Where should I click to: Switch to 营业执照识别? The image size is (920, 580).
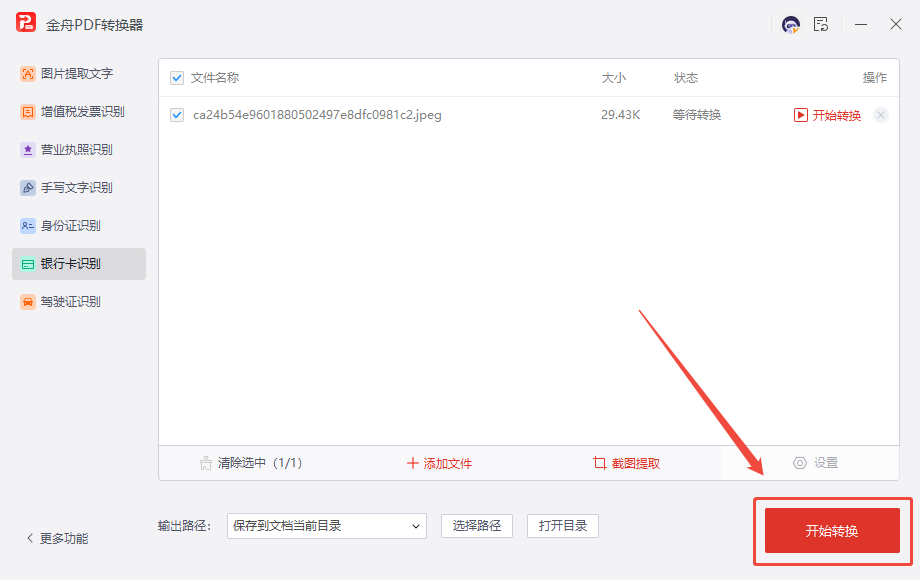(79, 150)
